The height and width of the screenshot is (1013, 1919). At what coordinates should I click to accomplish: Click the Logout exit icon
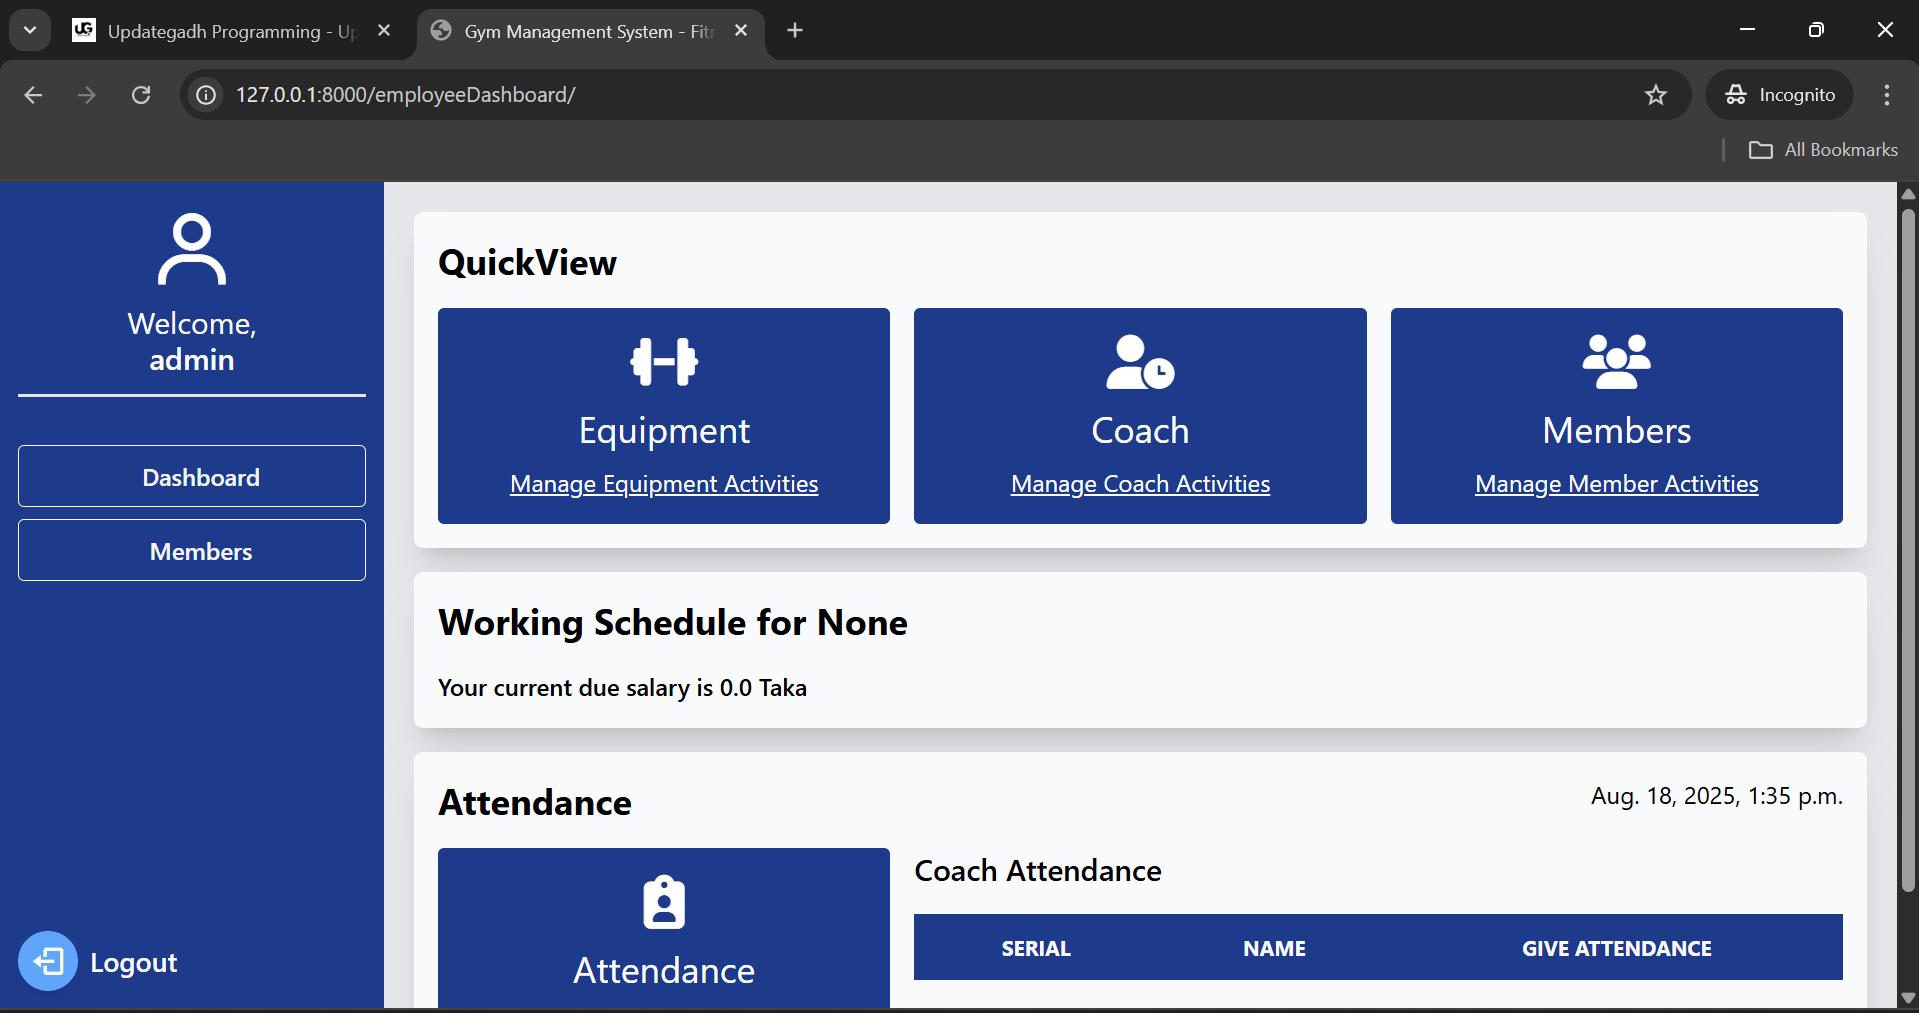[x=47, y=961]
